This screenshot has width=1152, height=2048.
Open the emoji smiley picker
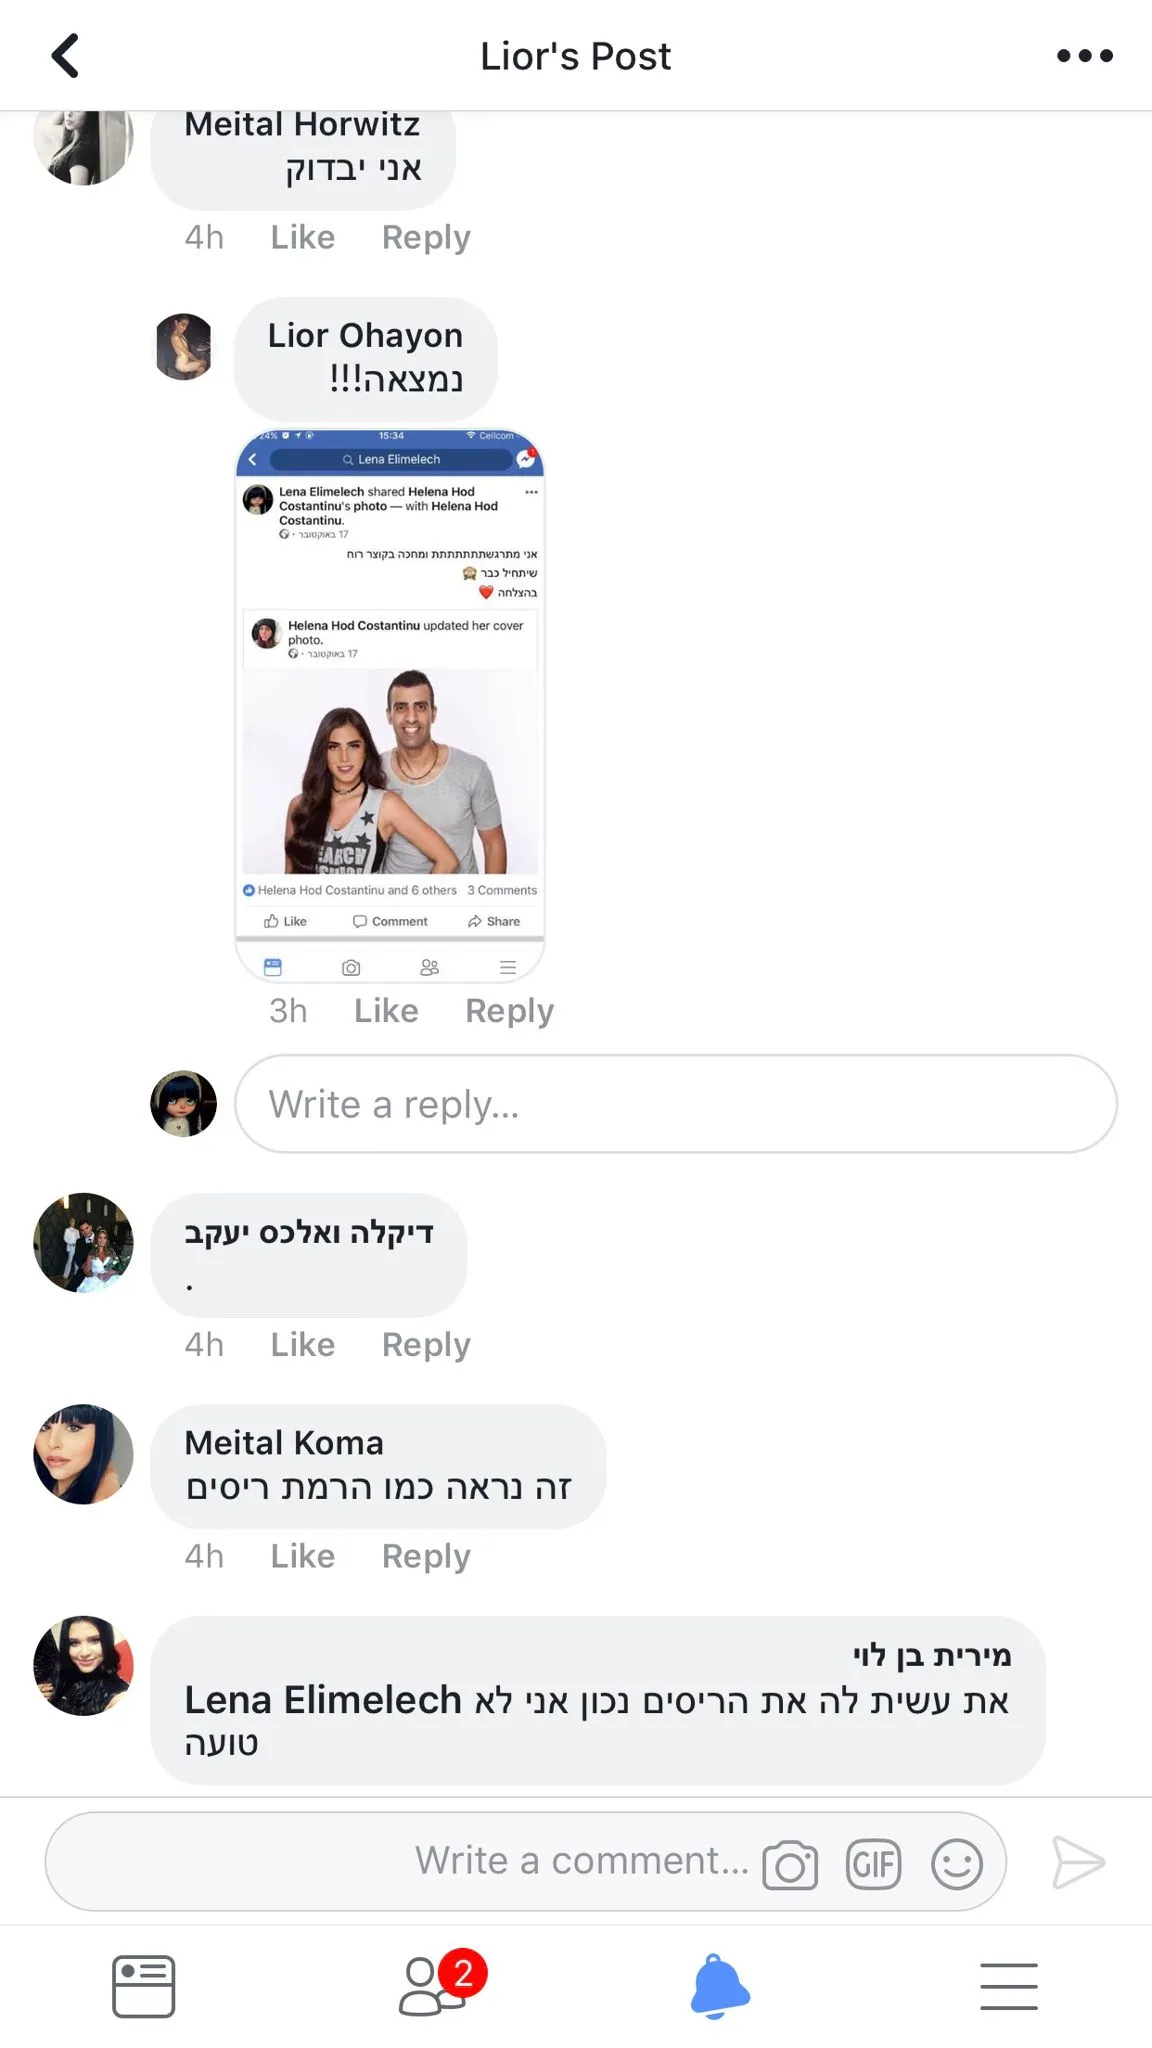click(957, 1864)
